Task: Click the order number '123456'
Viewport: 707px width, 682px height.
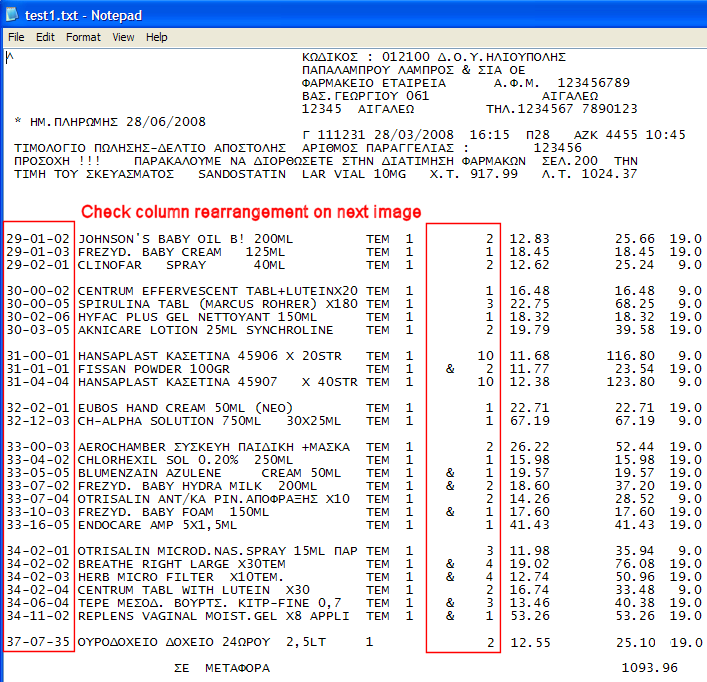Action: point(557,148)
